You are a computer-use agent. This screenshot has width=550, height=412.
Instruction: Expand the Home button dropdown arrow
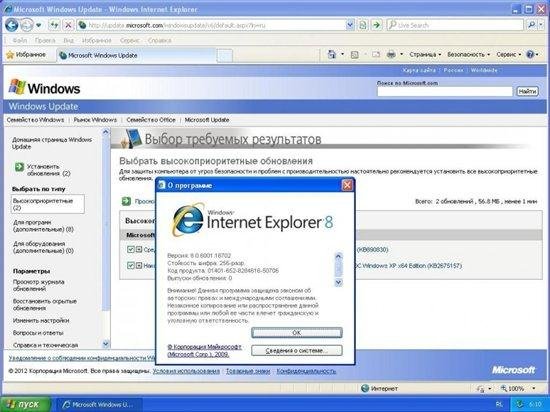(343, 54)
